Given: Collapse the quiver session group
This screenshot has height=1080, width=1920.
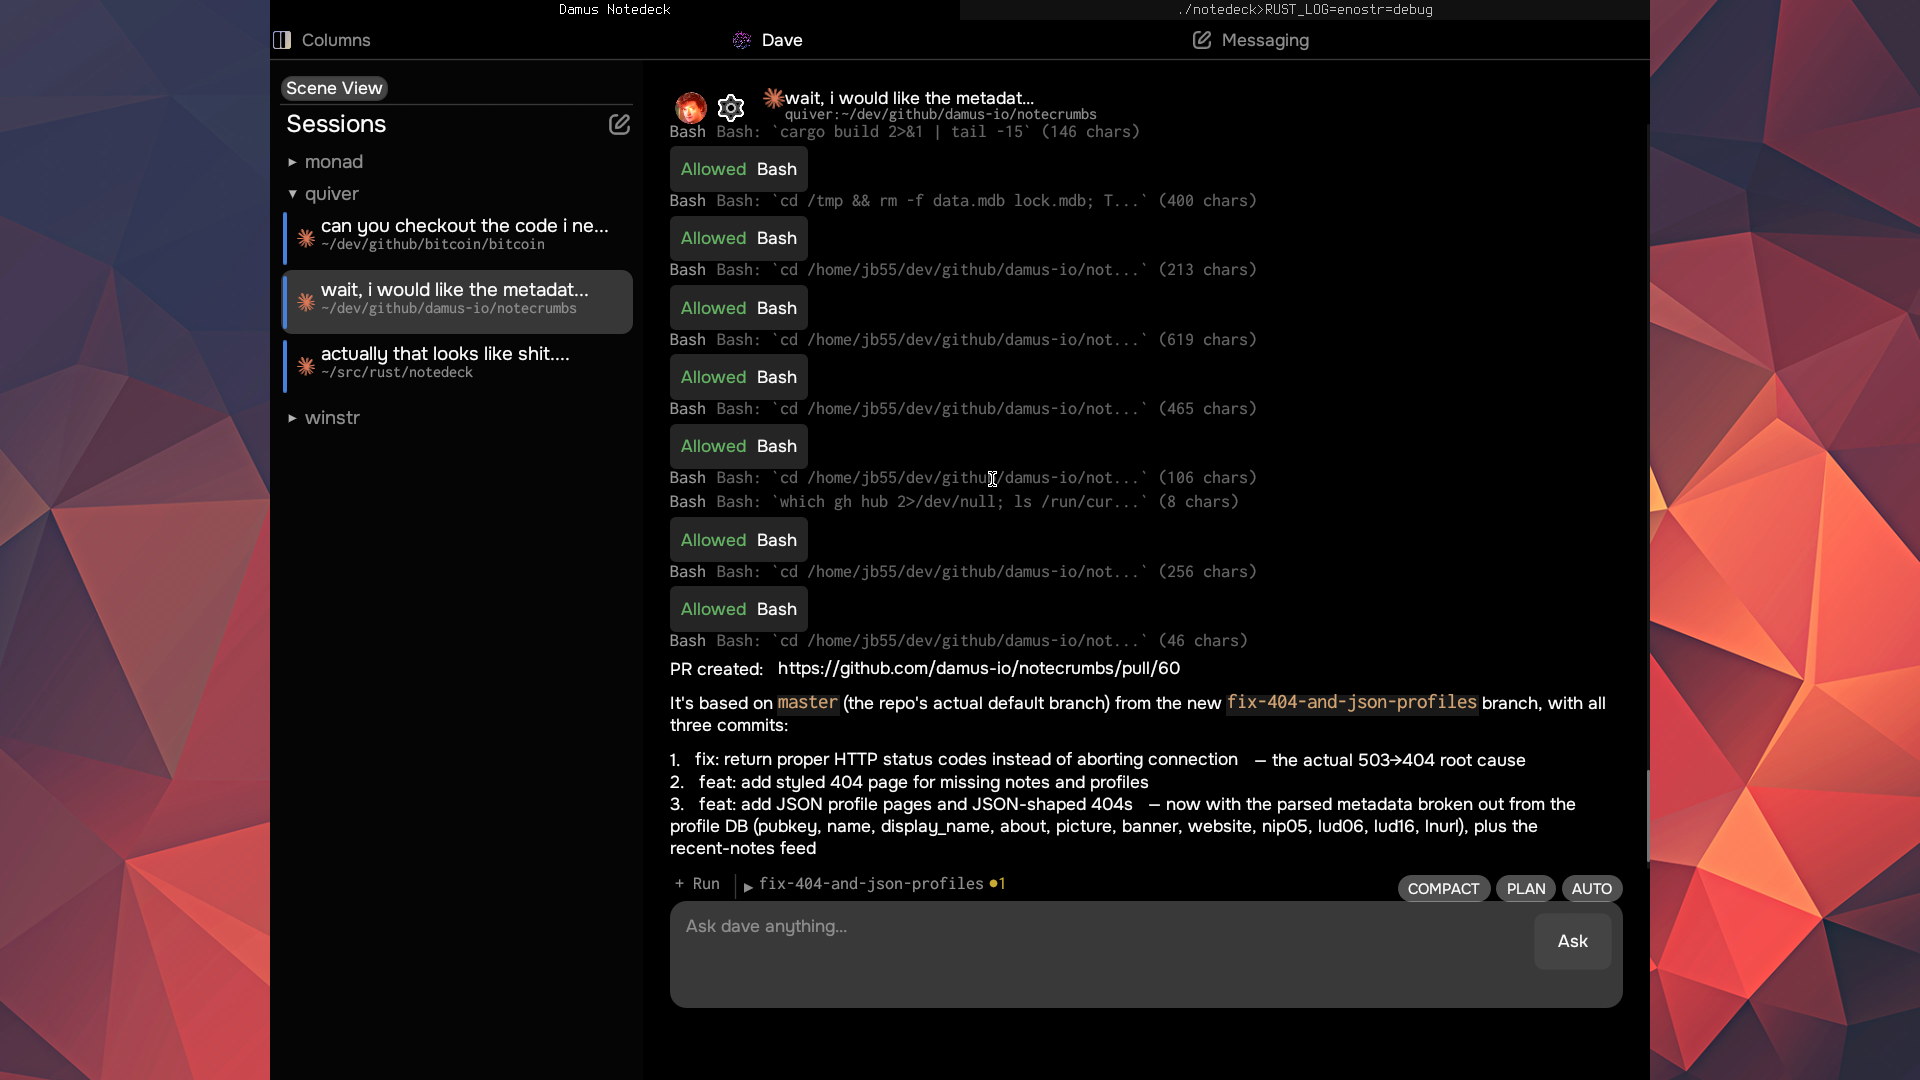Looking at the screenshot, I should 292,194.
